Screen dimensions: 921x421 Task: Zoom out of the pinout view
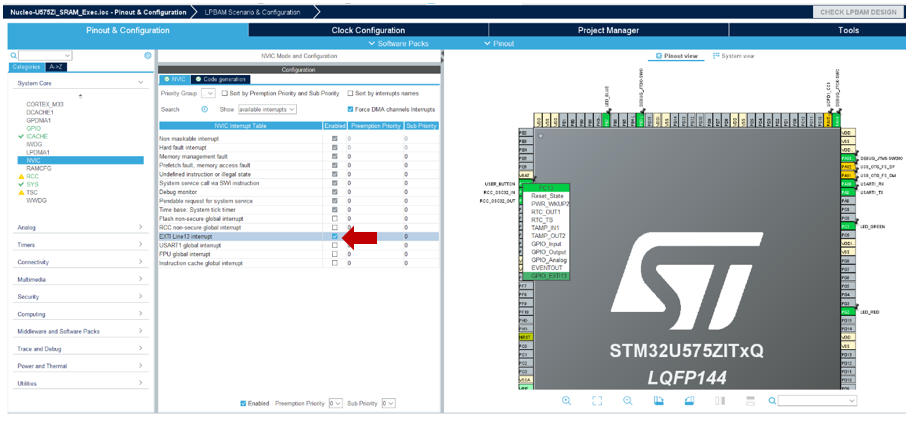(627, 400)
